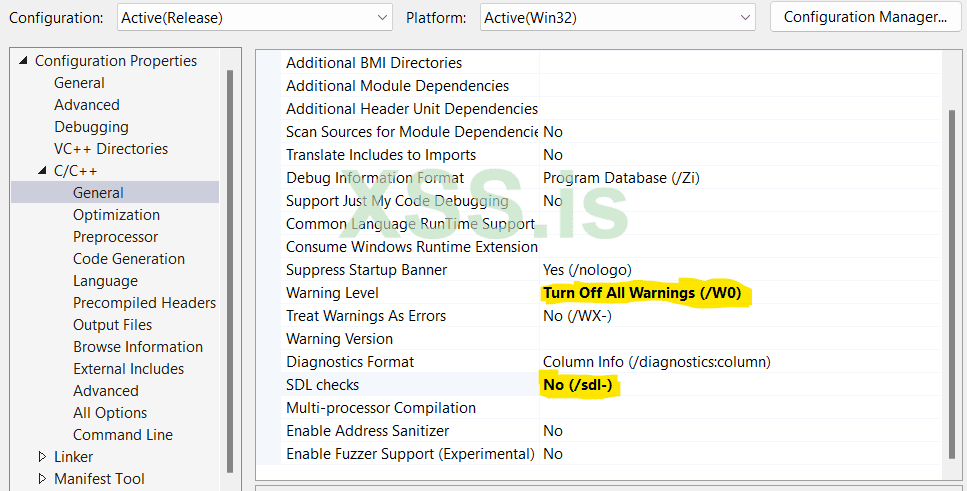967x491 pixels.
Task: Expand the Linker tree node
Action: 42,457
